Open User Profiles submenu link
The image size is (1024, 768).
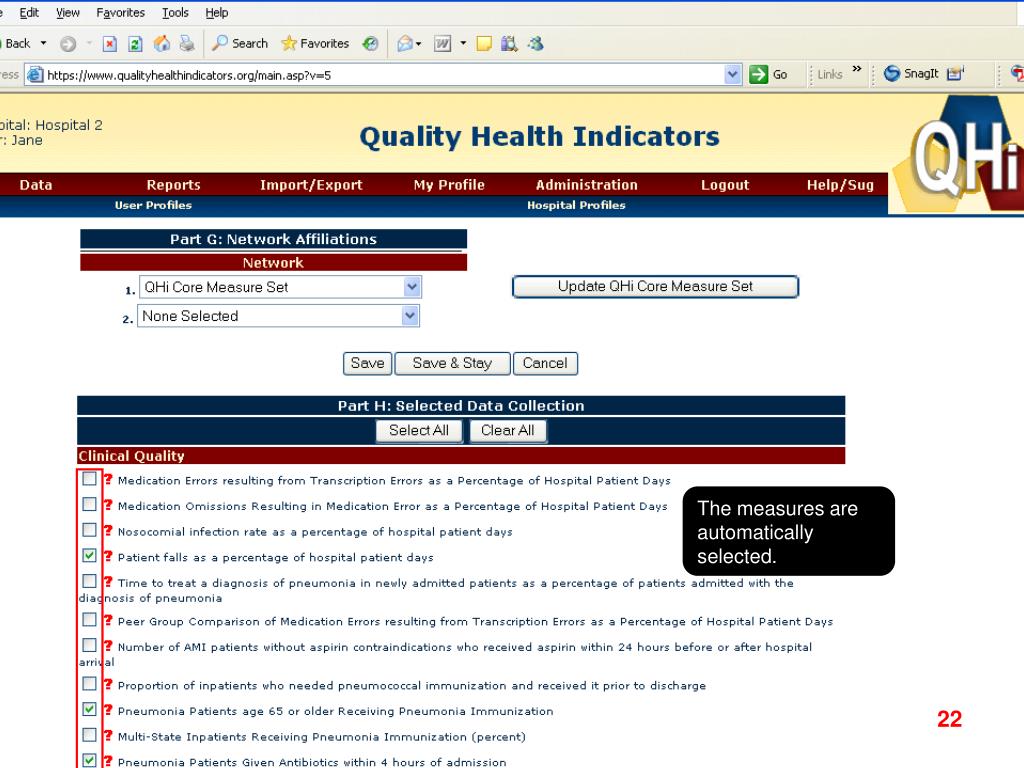point(153,205)
